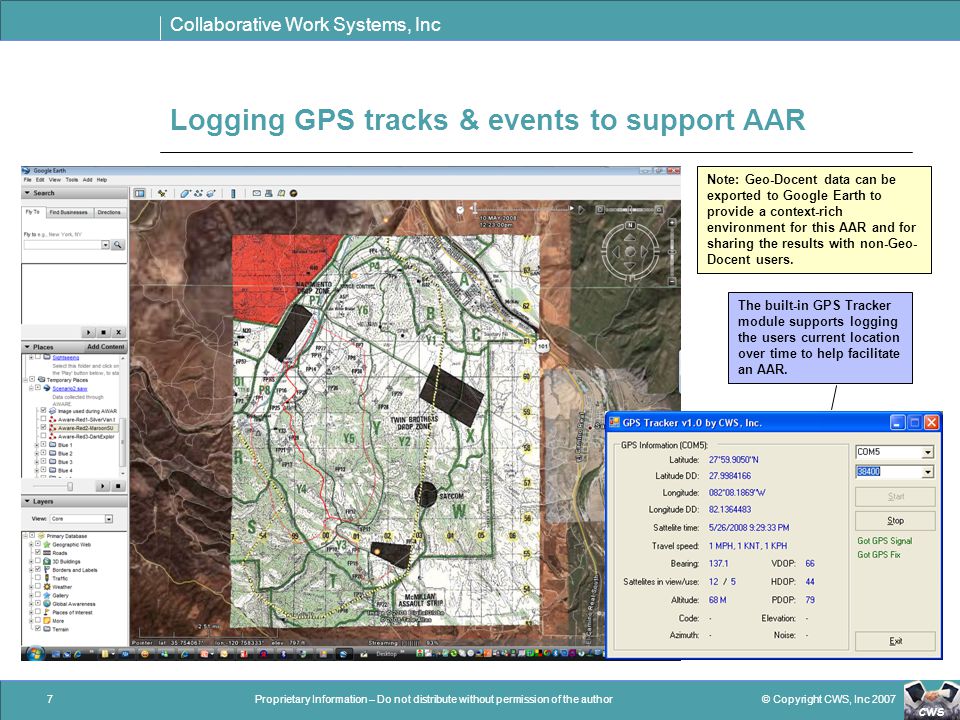Open the COM5 port dropdown
The width and height of the screenshot is (960, 720).
(x=928, y=452)
